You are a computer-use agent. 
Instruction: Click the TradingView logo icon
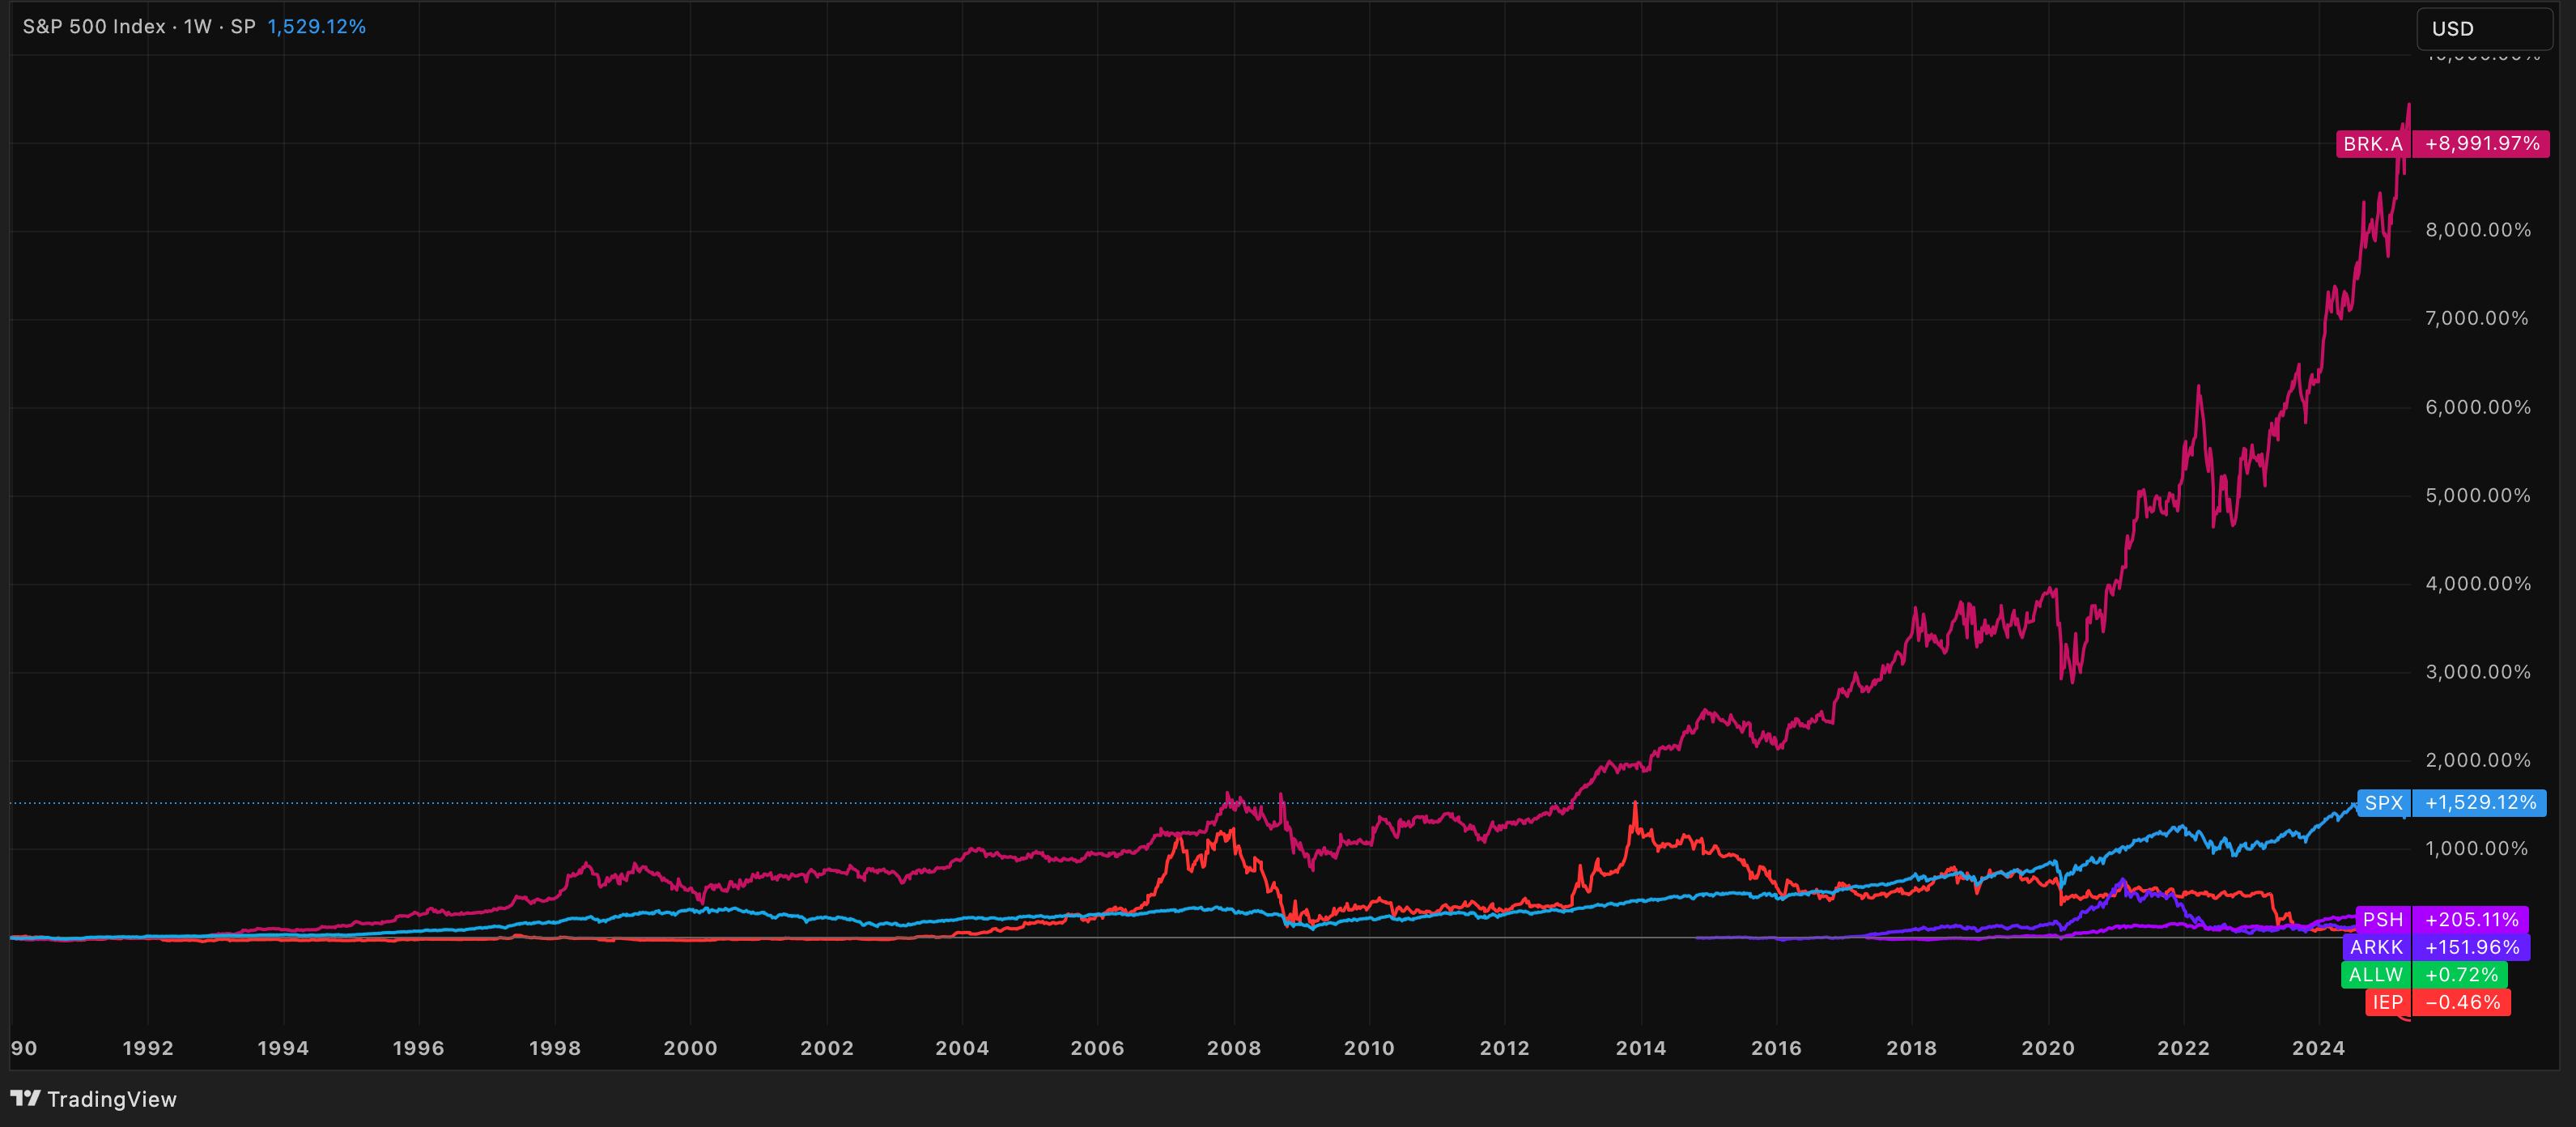pyautogui.click(x=25, y=1098)
